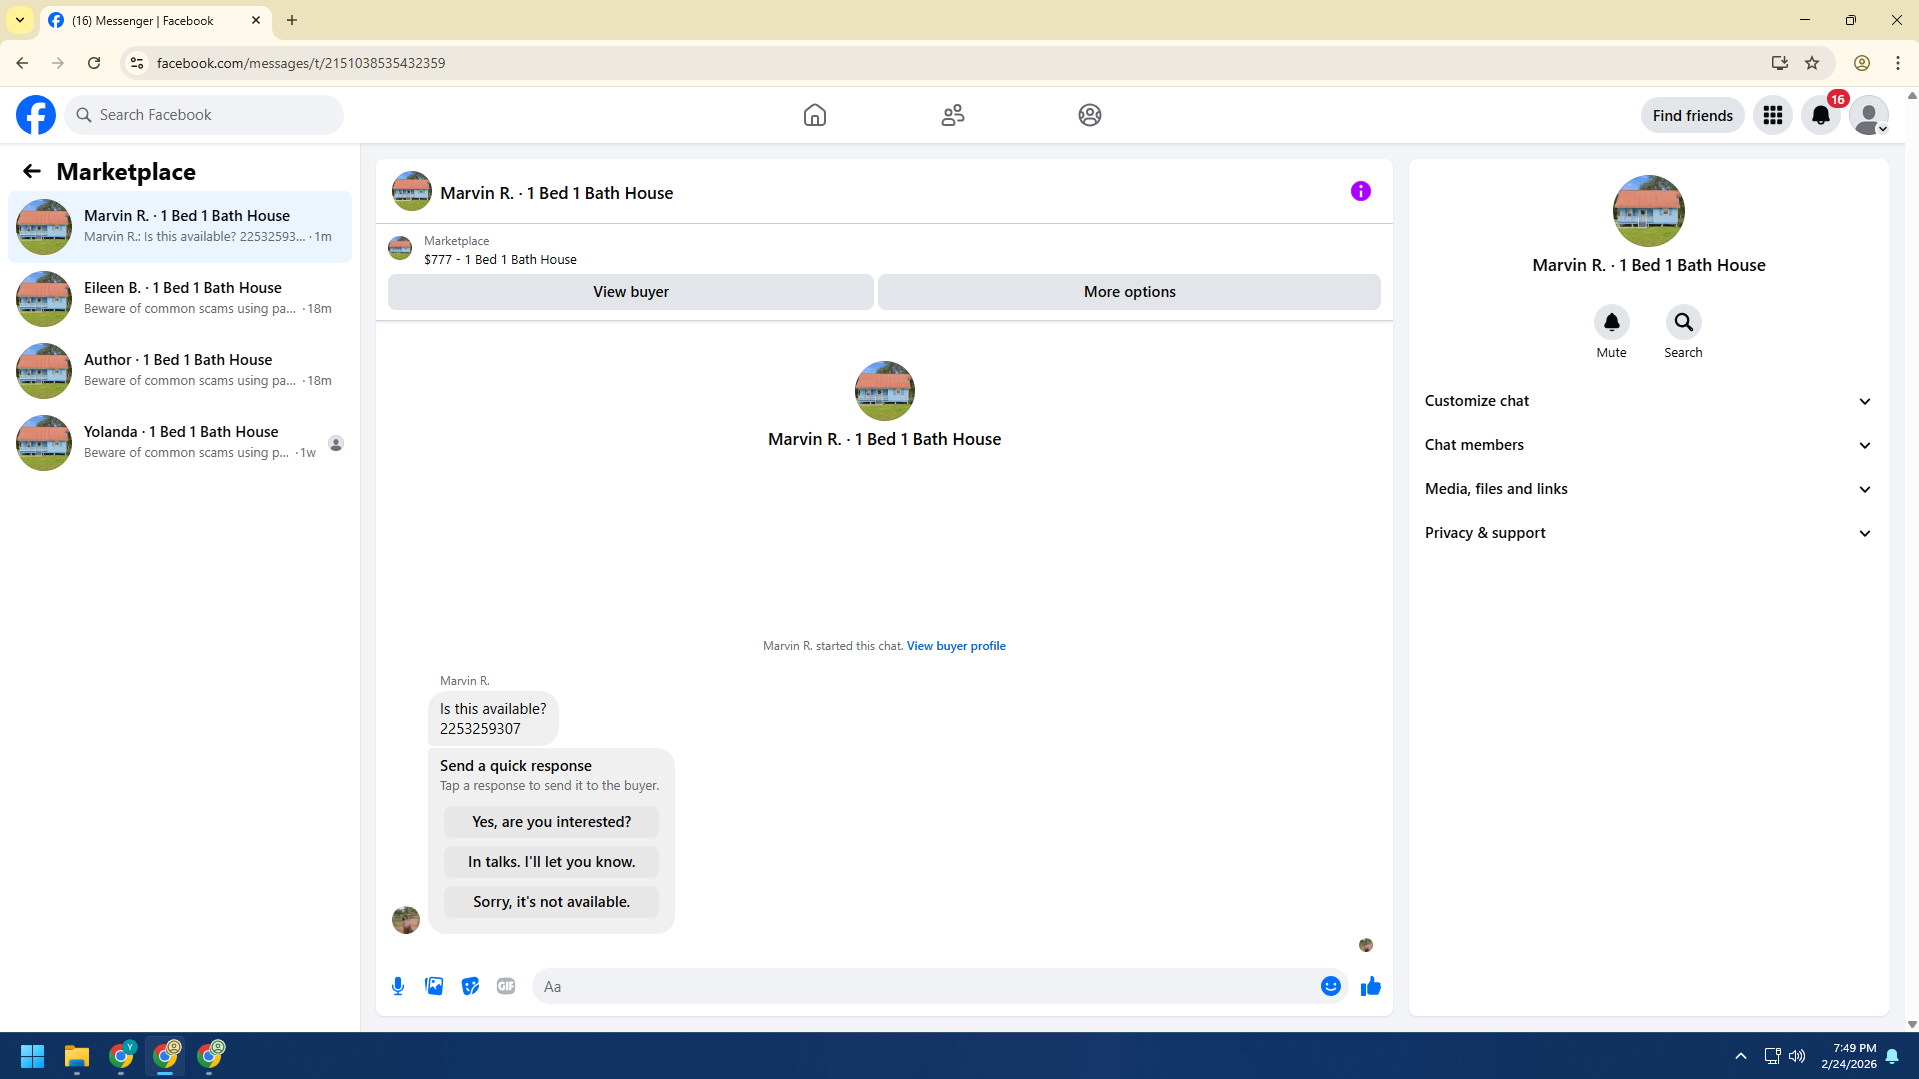Open the volume control in system tray
The height and width of the screenshot is (1079, 1919).
coord(1797,1056)
